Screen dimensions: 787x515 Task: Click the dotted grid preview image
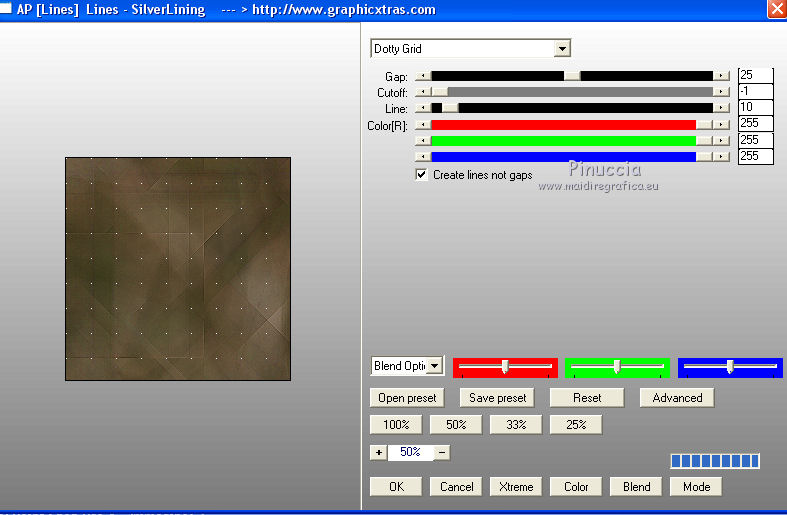click(178, 269)
